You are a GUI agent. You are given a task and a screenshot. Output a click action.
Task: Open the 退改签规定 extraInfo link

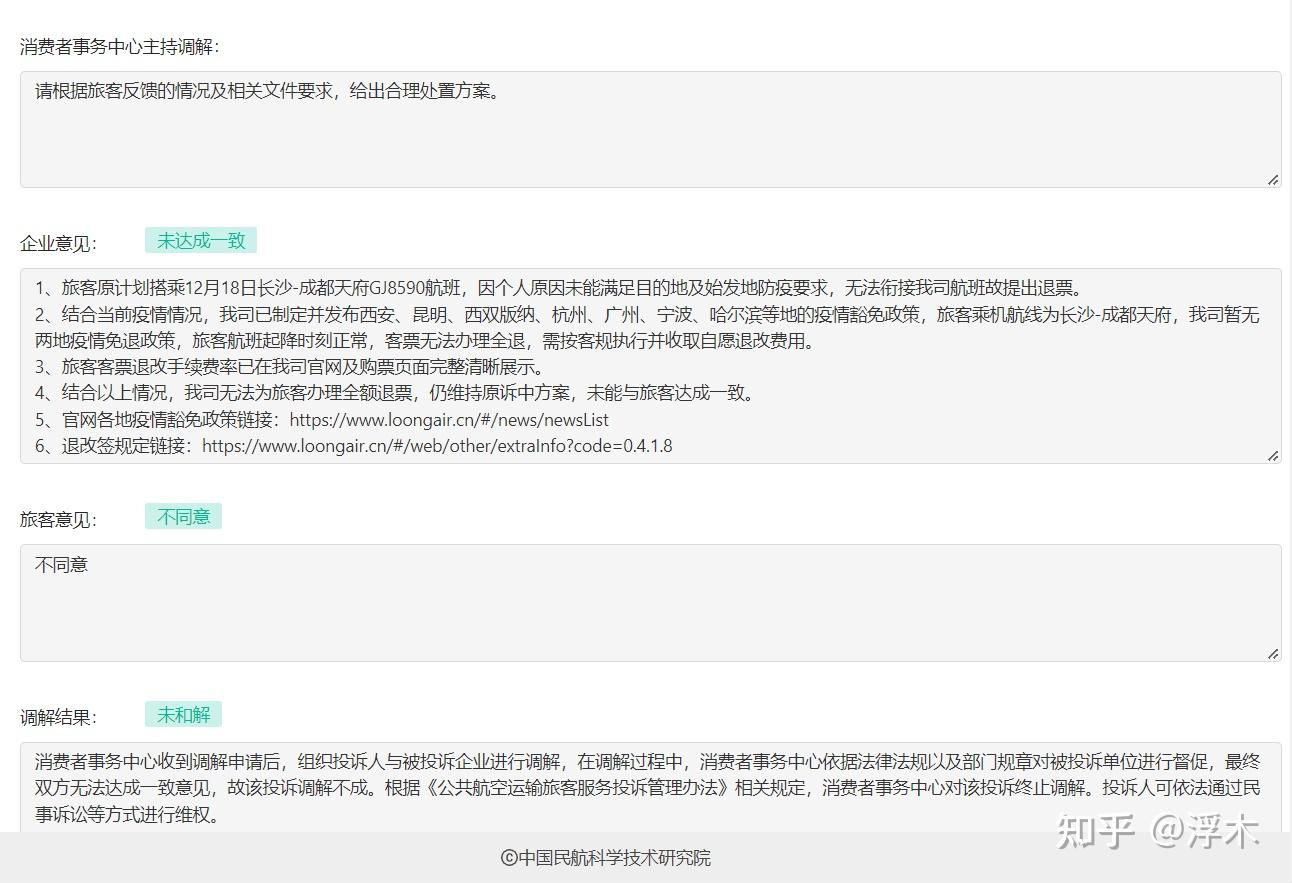[435, 446]
